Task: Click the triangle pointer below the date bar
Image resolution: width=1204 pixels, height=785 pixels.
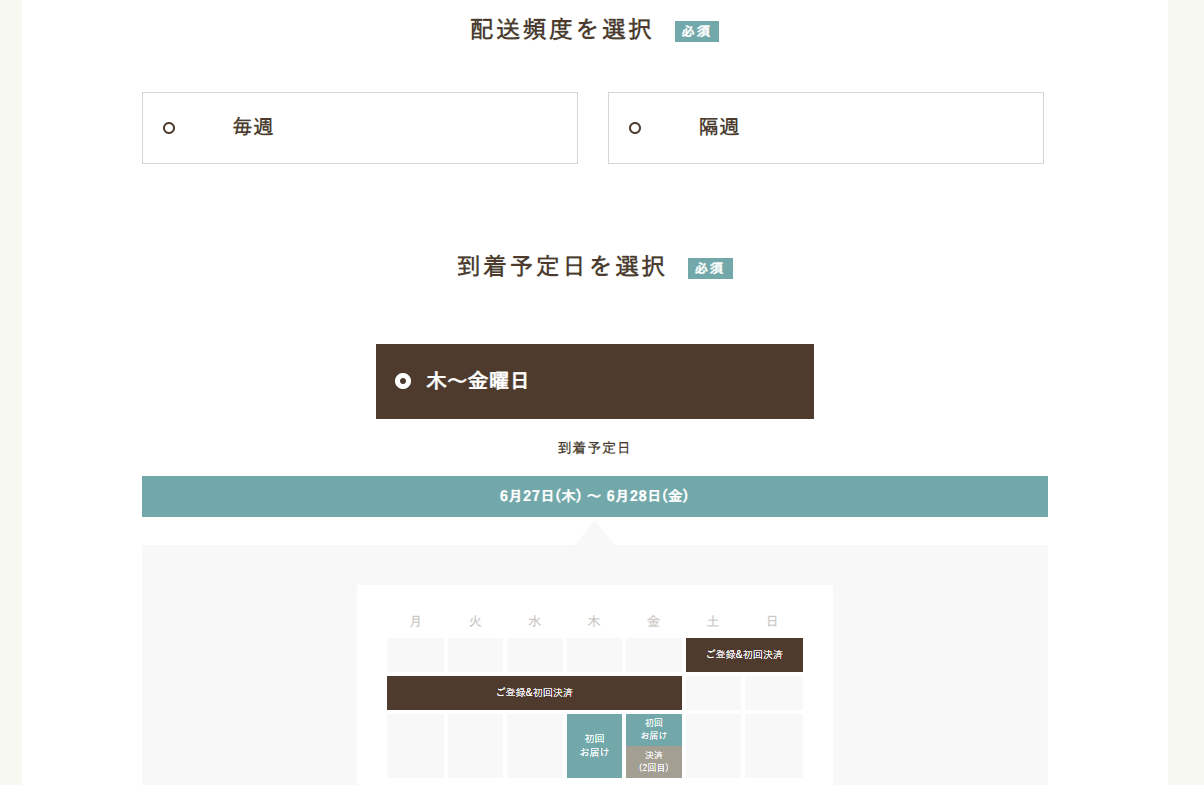Action: 595,534
